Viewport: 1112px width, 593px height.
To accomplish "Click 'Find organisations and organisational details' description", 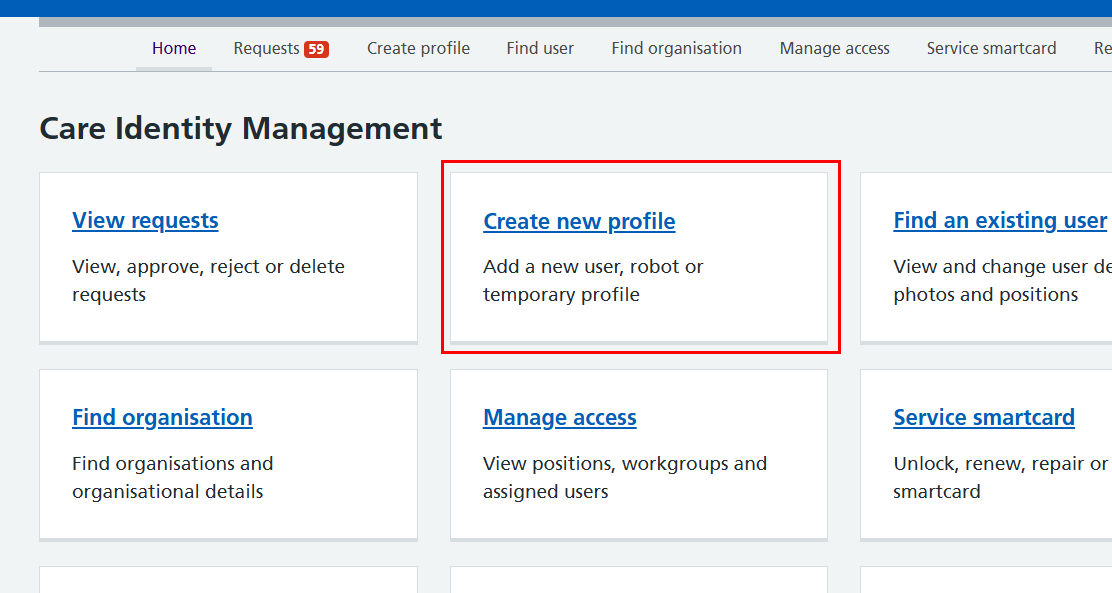I will click(172, 477).
